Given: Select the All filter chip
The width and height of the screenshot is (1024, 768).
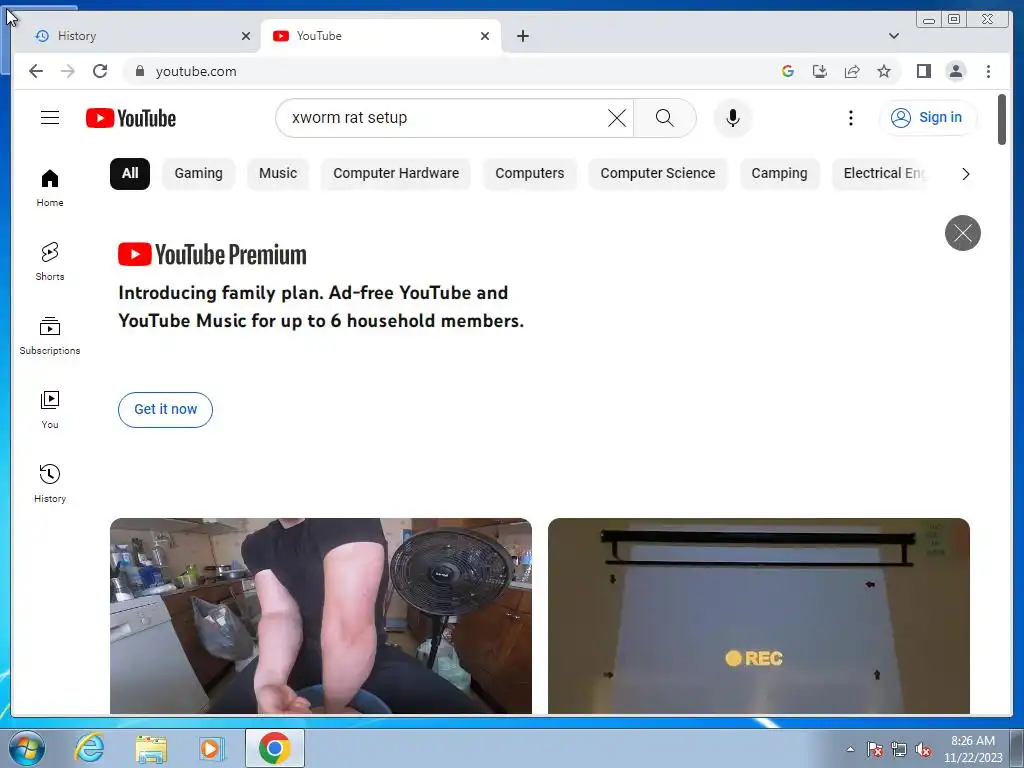Looking at the screenshot, I should [130, 174].
